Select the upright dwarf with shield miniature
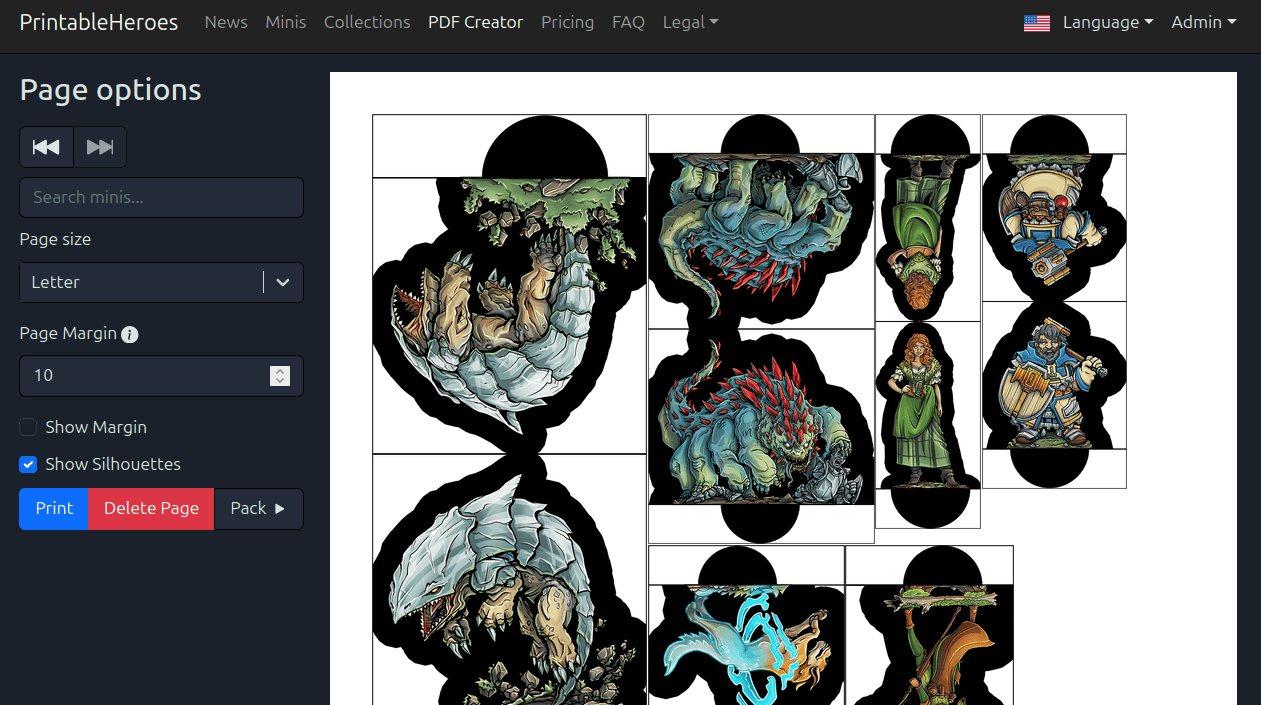 tap(1053, 380)
